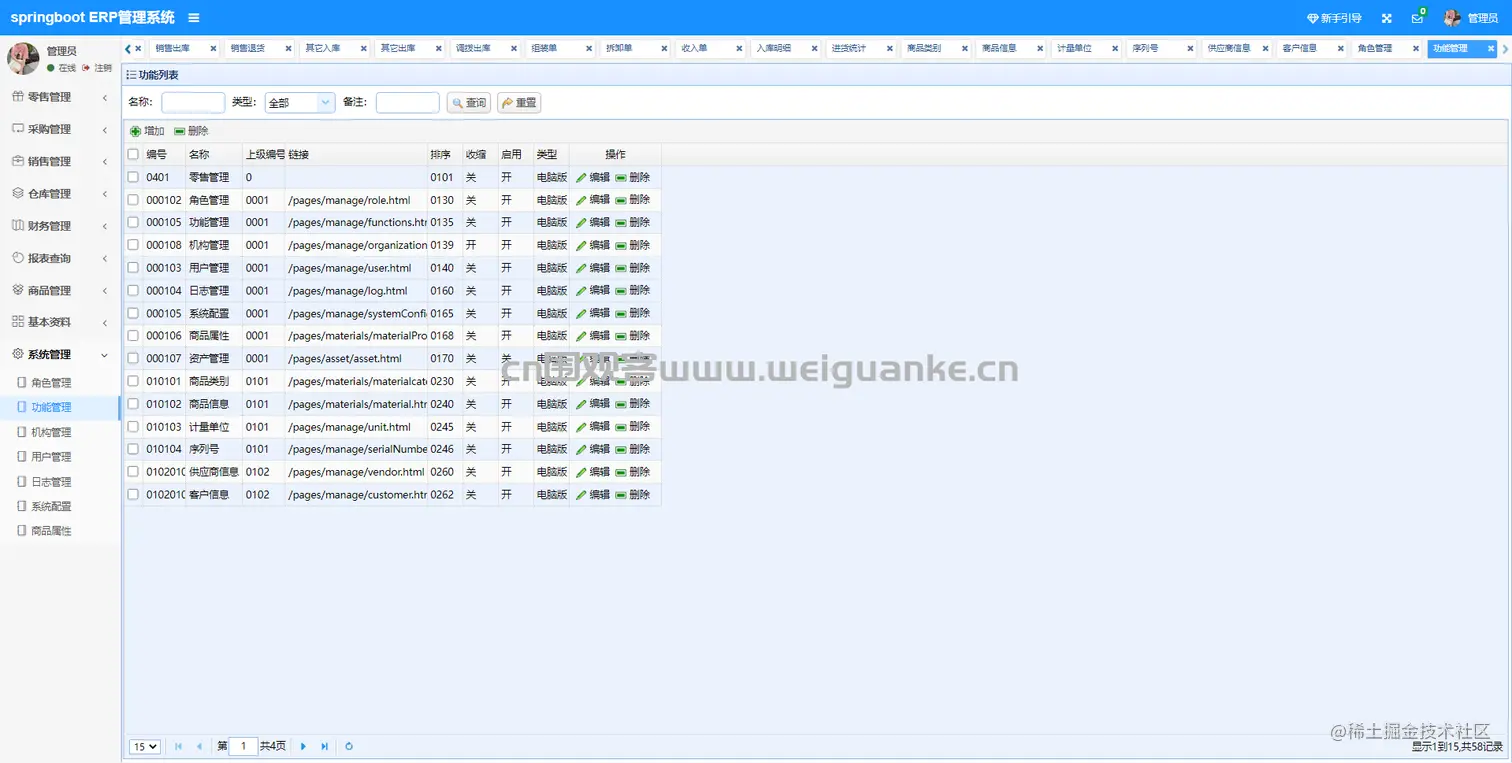This screenshot has height=763, width=1512.
Task: Select the 日志管理 row checkbox
Action: tap(133, 291)
